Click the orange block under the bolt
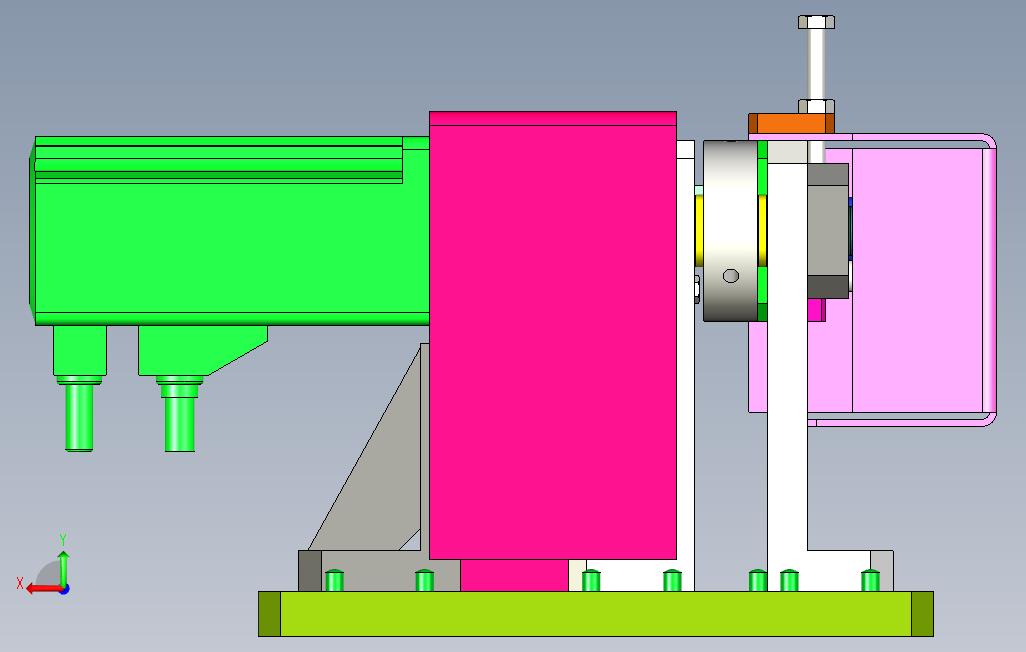 [791, 123]
